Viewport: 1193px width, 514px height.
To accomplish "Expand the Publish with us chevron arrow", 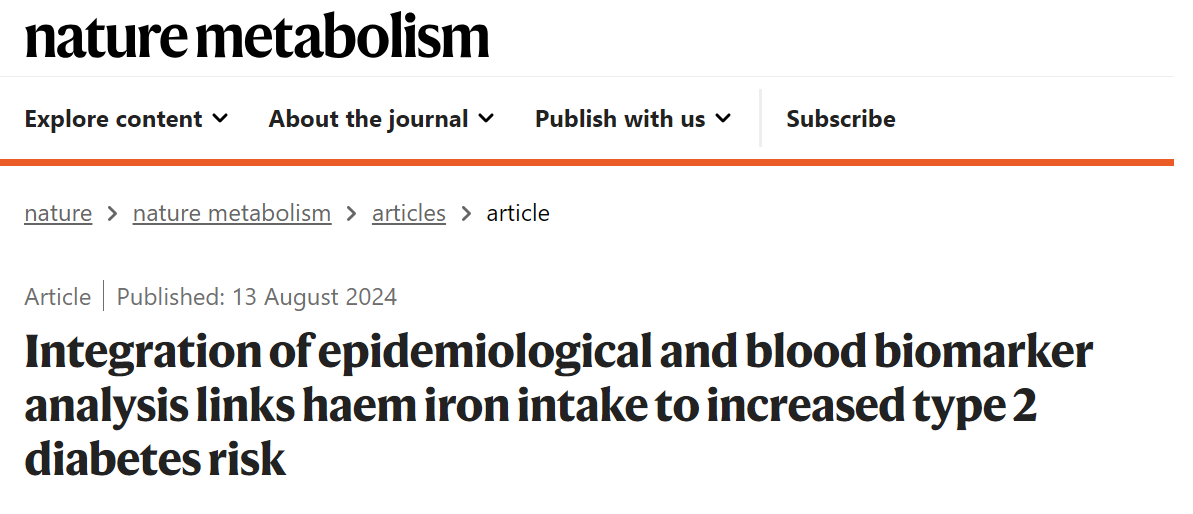I will tap(723, 119).
